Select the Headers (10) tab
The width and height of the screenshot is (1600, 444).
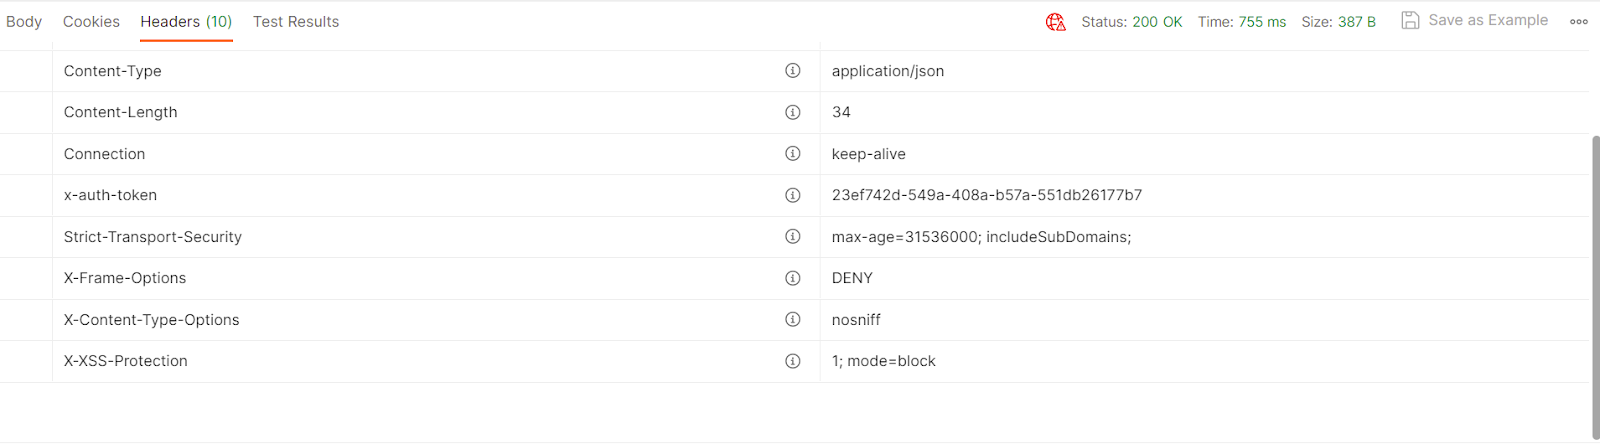point(186,21)
